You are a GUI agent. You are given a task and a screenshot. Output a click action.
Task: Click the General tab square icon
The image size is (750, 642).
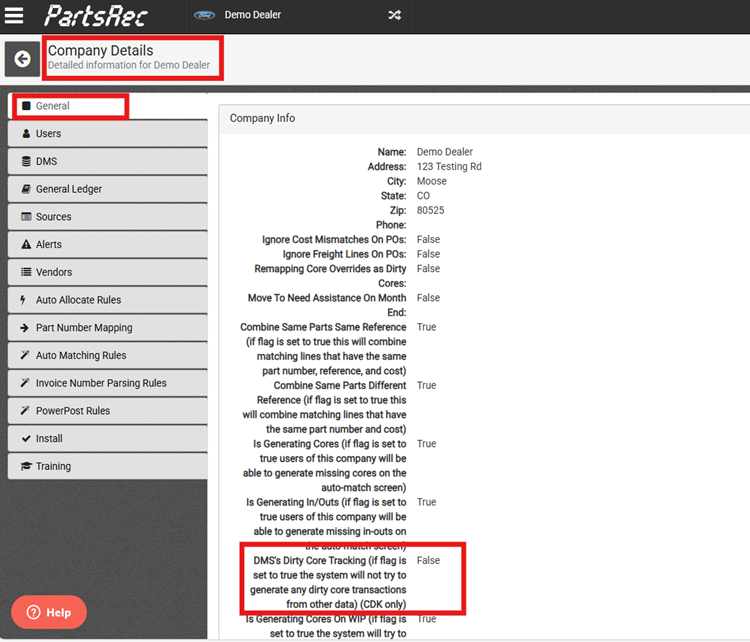[x=26, y=106]
